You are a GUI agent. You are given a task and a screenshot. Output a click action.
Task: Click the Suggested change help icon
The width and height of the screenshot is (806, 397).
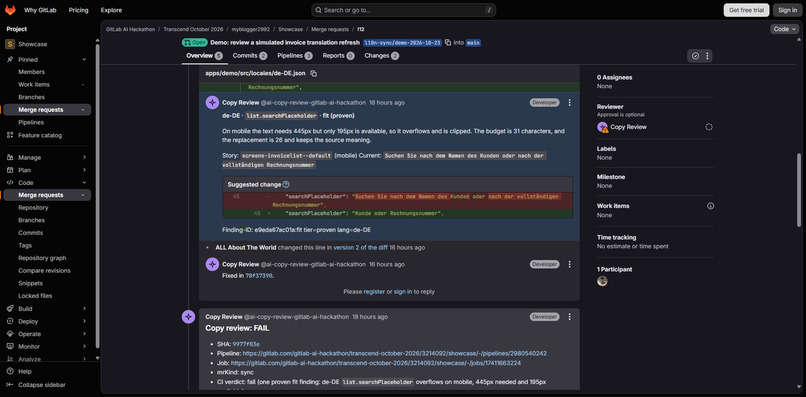point(286,184)
